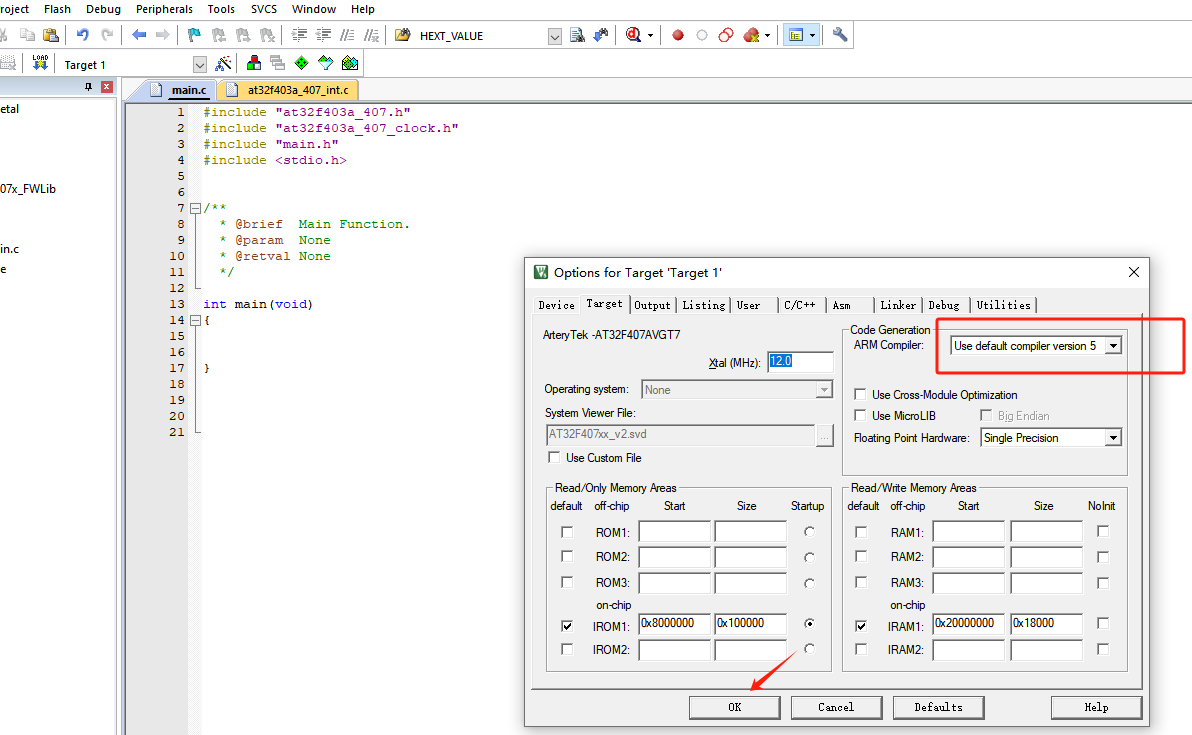Open Configuration with the wrench icon
Image resolution: width=1192 pixels, height=735 pixels.
tap(840, 35)
